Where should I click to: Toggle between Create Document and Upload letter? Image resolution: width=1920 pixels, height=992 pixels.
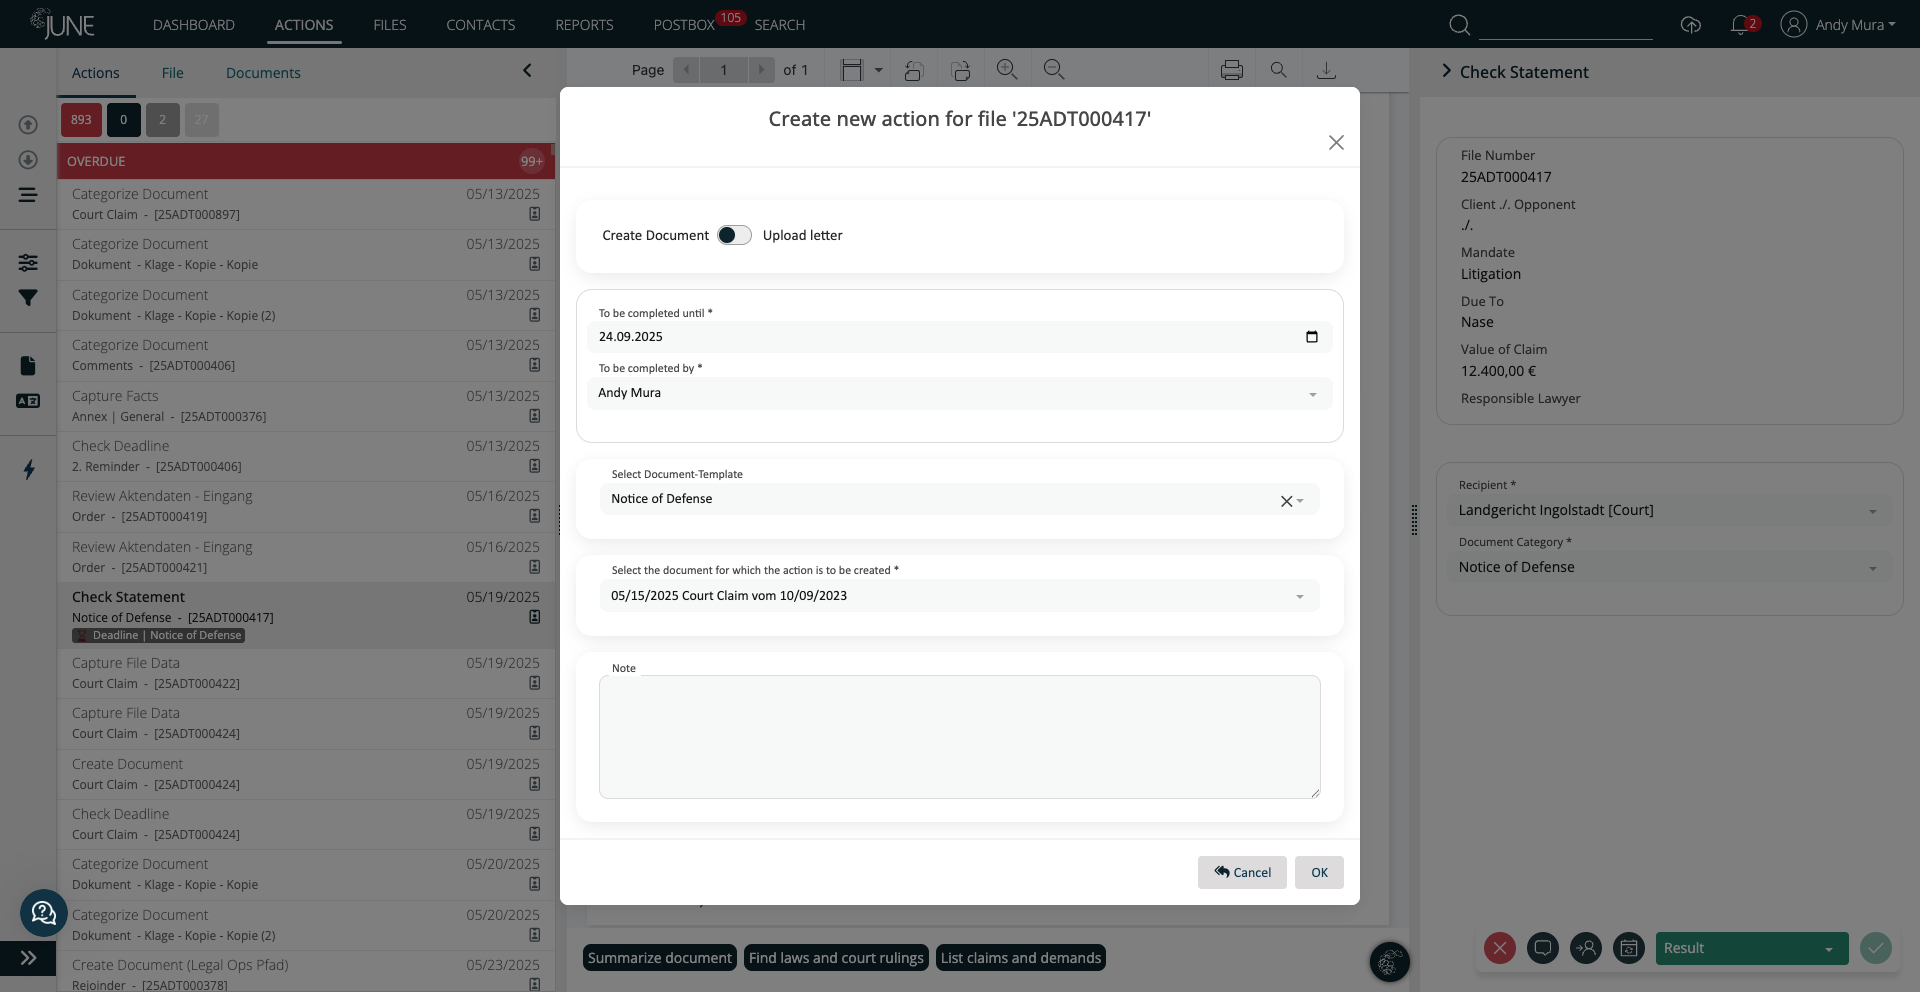(x=733, y=235)
